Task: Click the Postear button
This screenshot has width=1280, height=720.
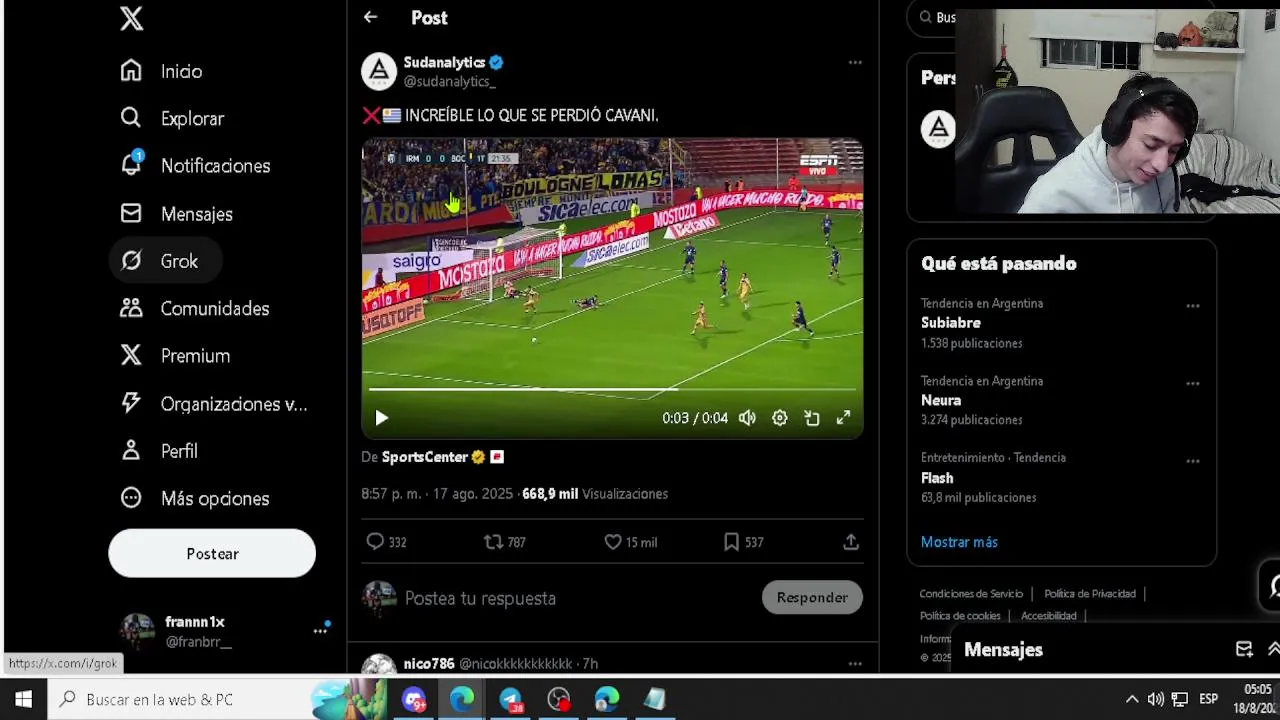Action: click(x=212, y=553)
